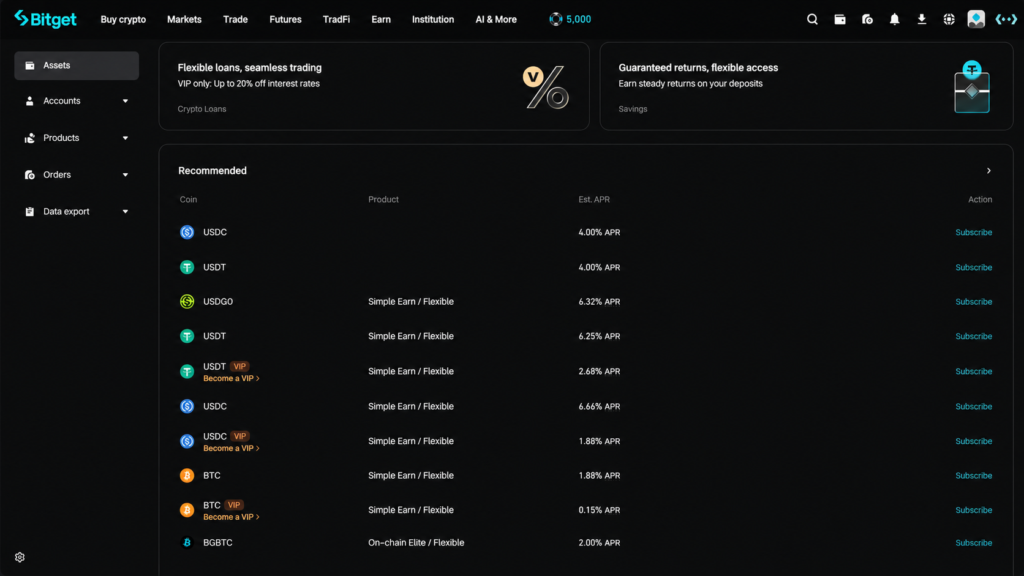Click the Data export clipboard icon
This screenshot has height=576, width=1024.
pyautogui.click(x=29, y=212)
